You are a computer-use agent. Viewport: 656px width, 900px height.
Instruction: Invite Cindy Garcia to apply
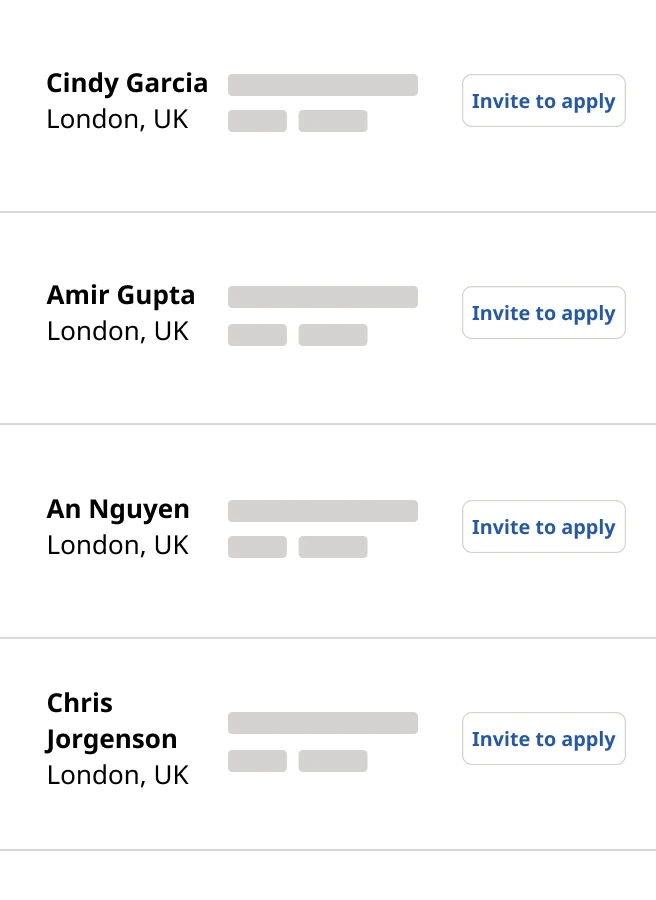(x=543, y=101)
